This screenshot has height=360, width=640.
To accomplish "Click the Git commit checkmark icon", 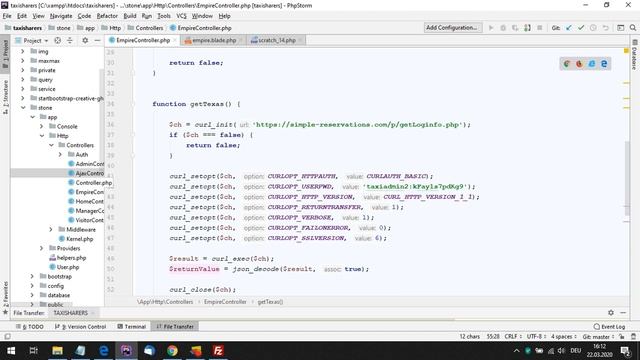I will (x=581, y=28).
